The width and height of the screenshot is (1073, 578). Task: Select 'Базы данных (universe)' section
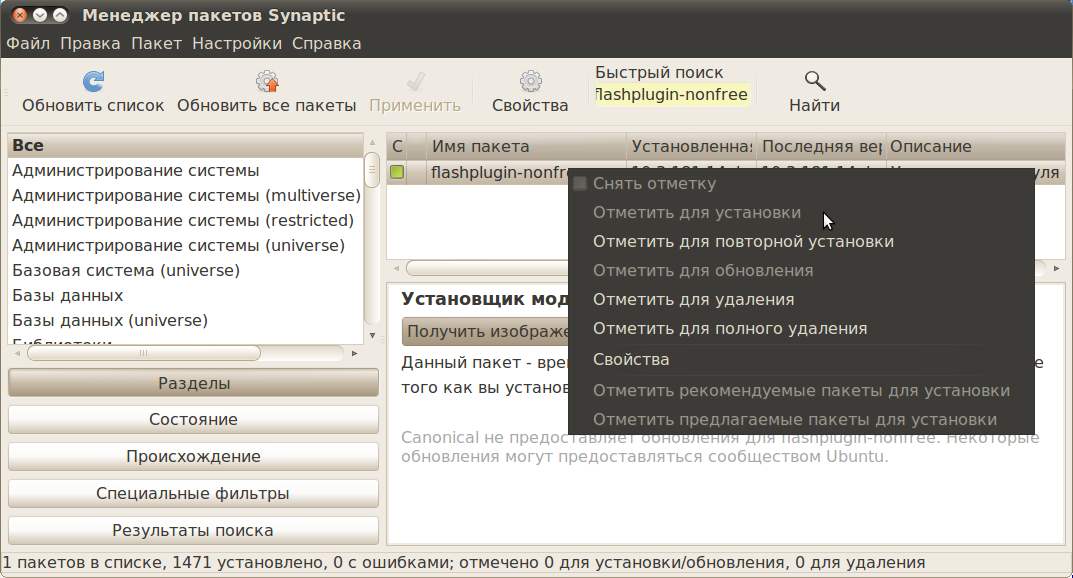click(x=185, y=320)
